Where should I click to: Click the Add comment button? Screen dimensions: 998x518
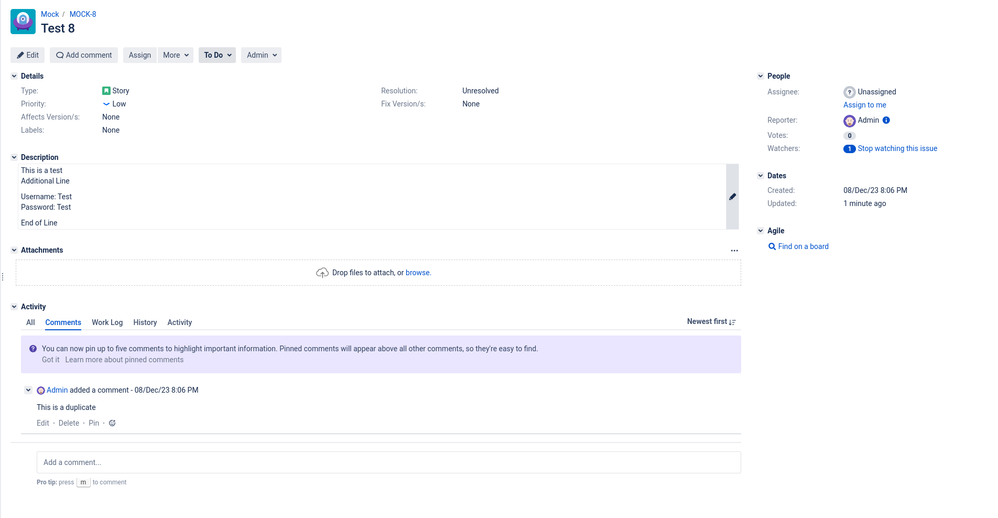click(x=84, y=55)
